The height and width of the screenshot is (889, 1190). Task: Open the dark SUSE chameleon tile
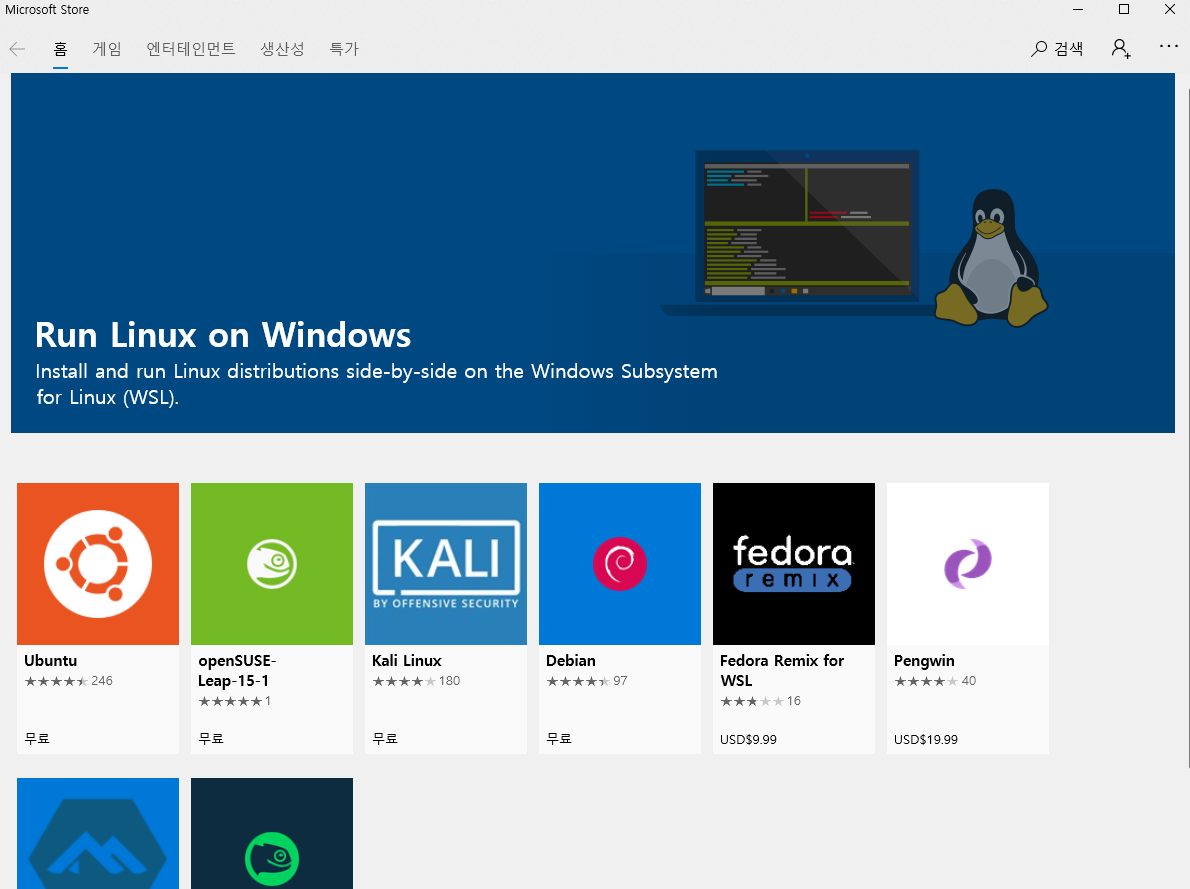click(272, 834)
